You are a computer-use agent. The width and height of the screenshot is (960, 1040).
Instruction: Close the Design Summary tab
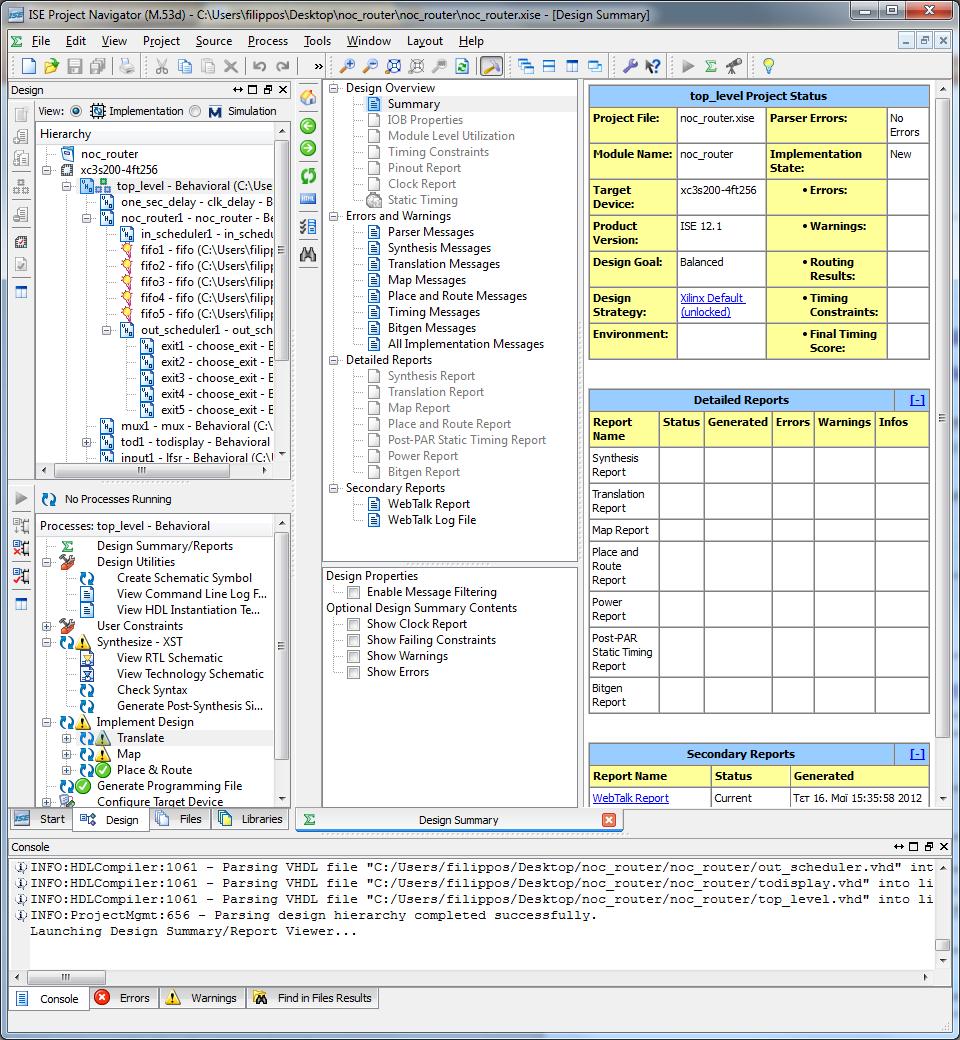[x=608, y=820]
